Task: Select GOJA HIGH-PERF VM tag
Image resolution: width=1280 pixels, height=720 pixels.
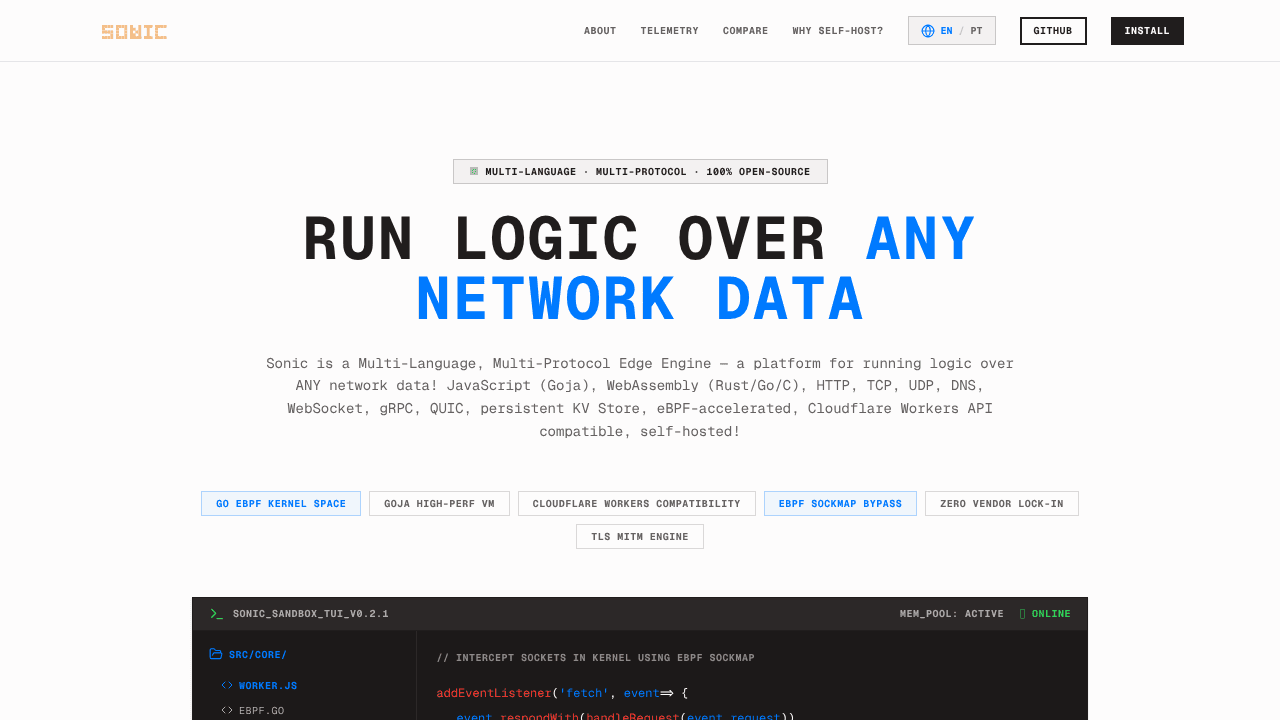Action: [x=439, y=504]
